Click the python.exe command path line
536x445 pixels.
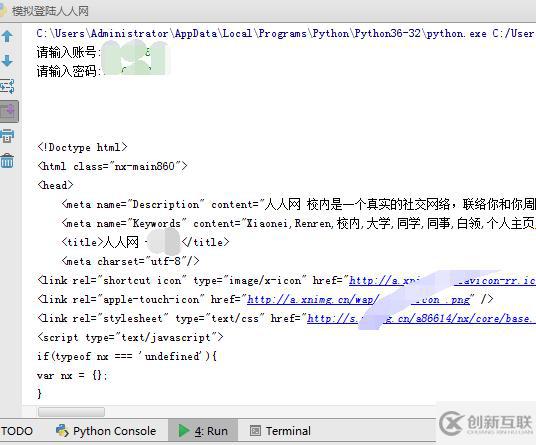(285, 33)
